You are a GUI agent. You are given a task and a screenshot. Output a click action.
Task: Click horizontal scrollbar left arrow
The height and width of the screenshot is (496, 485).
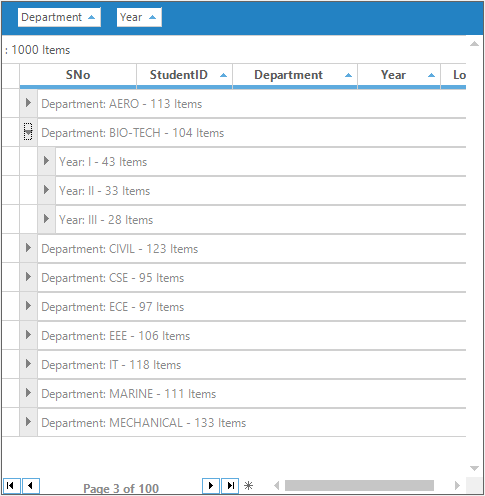tap(276, 485)
